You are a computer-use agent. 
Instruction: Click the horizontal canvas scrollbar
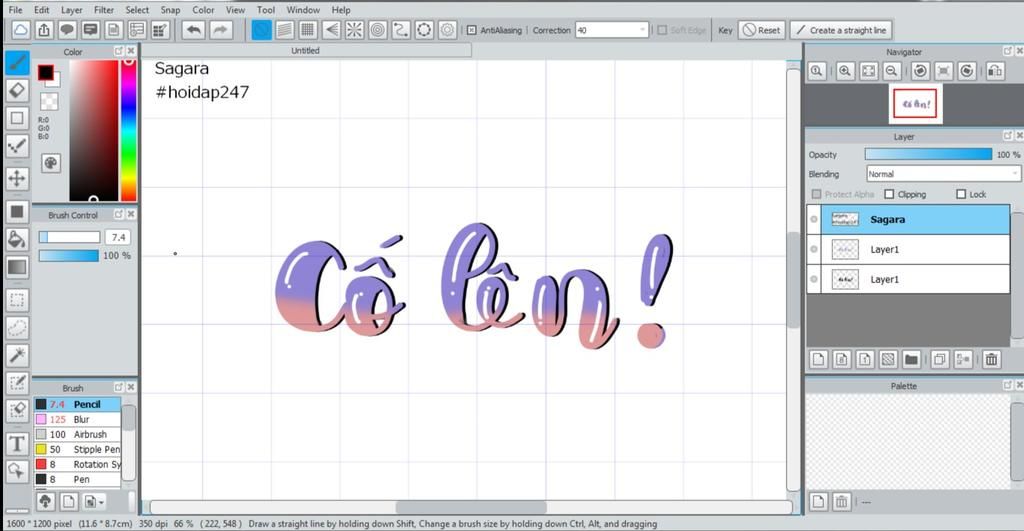pos(471,507)
